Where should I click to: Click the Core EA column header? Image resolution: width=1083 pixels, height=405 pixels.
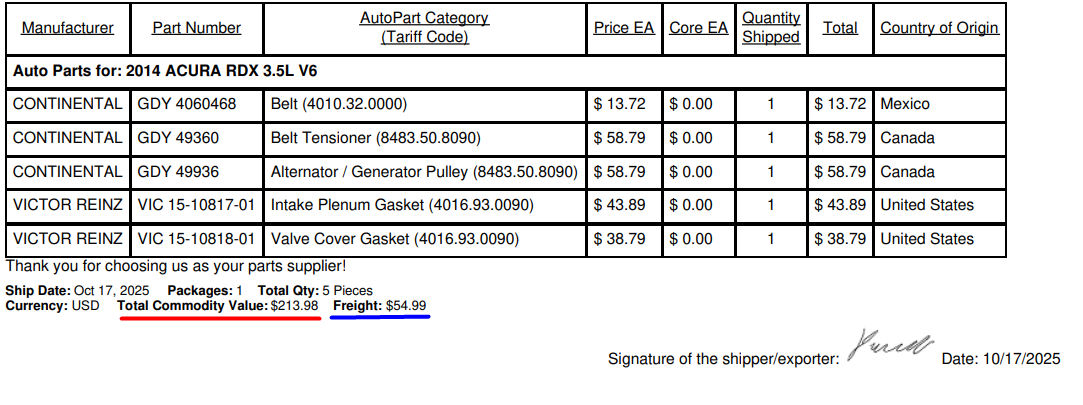tap(698, 28)
